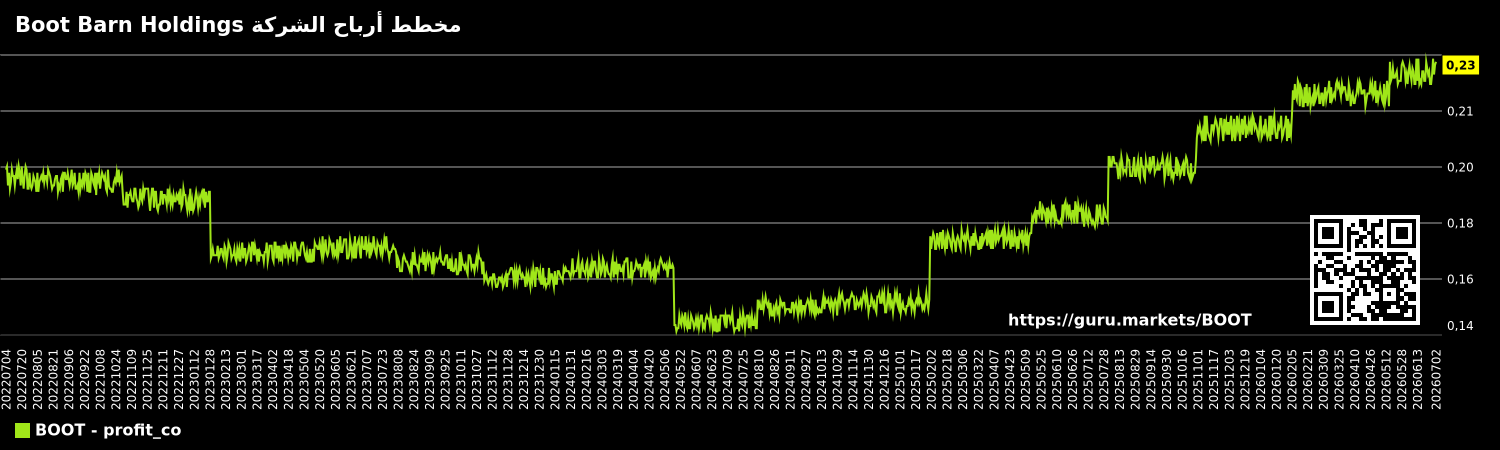Click the QR code image
This screenshot has width=1500, height=450.
(x=1365, y=270)
